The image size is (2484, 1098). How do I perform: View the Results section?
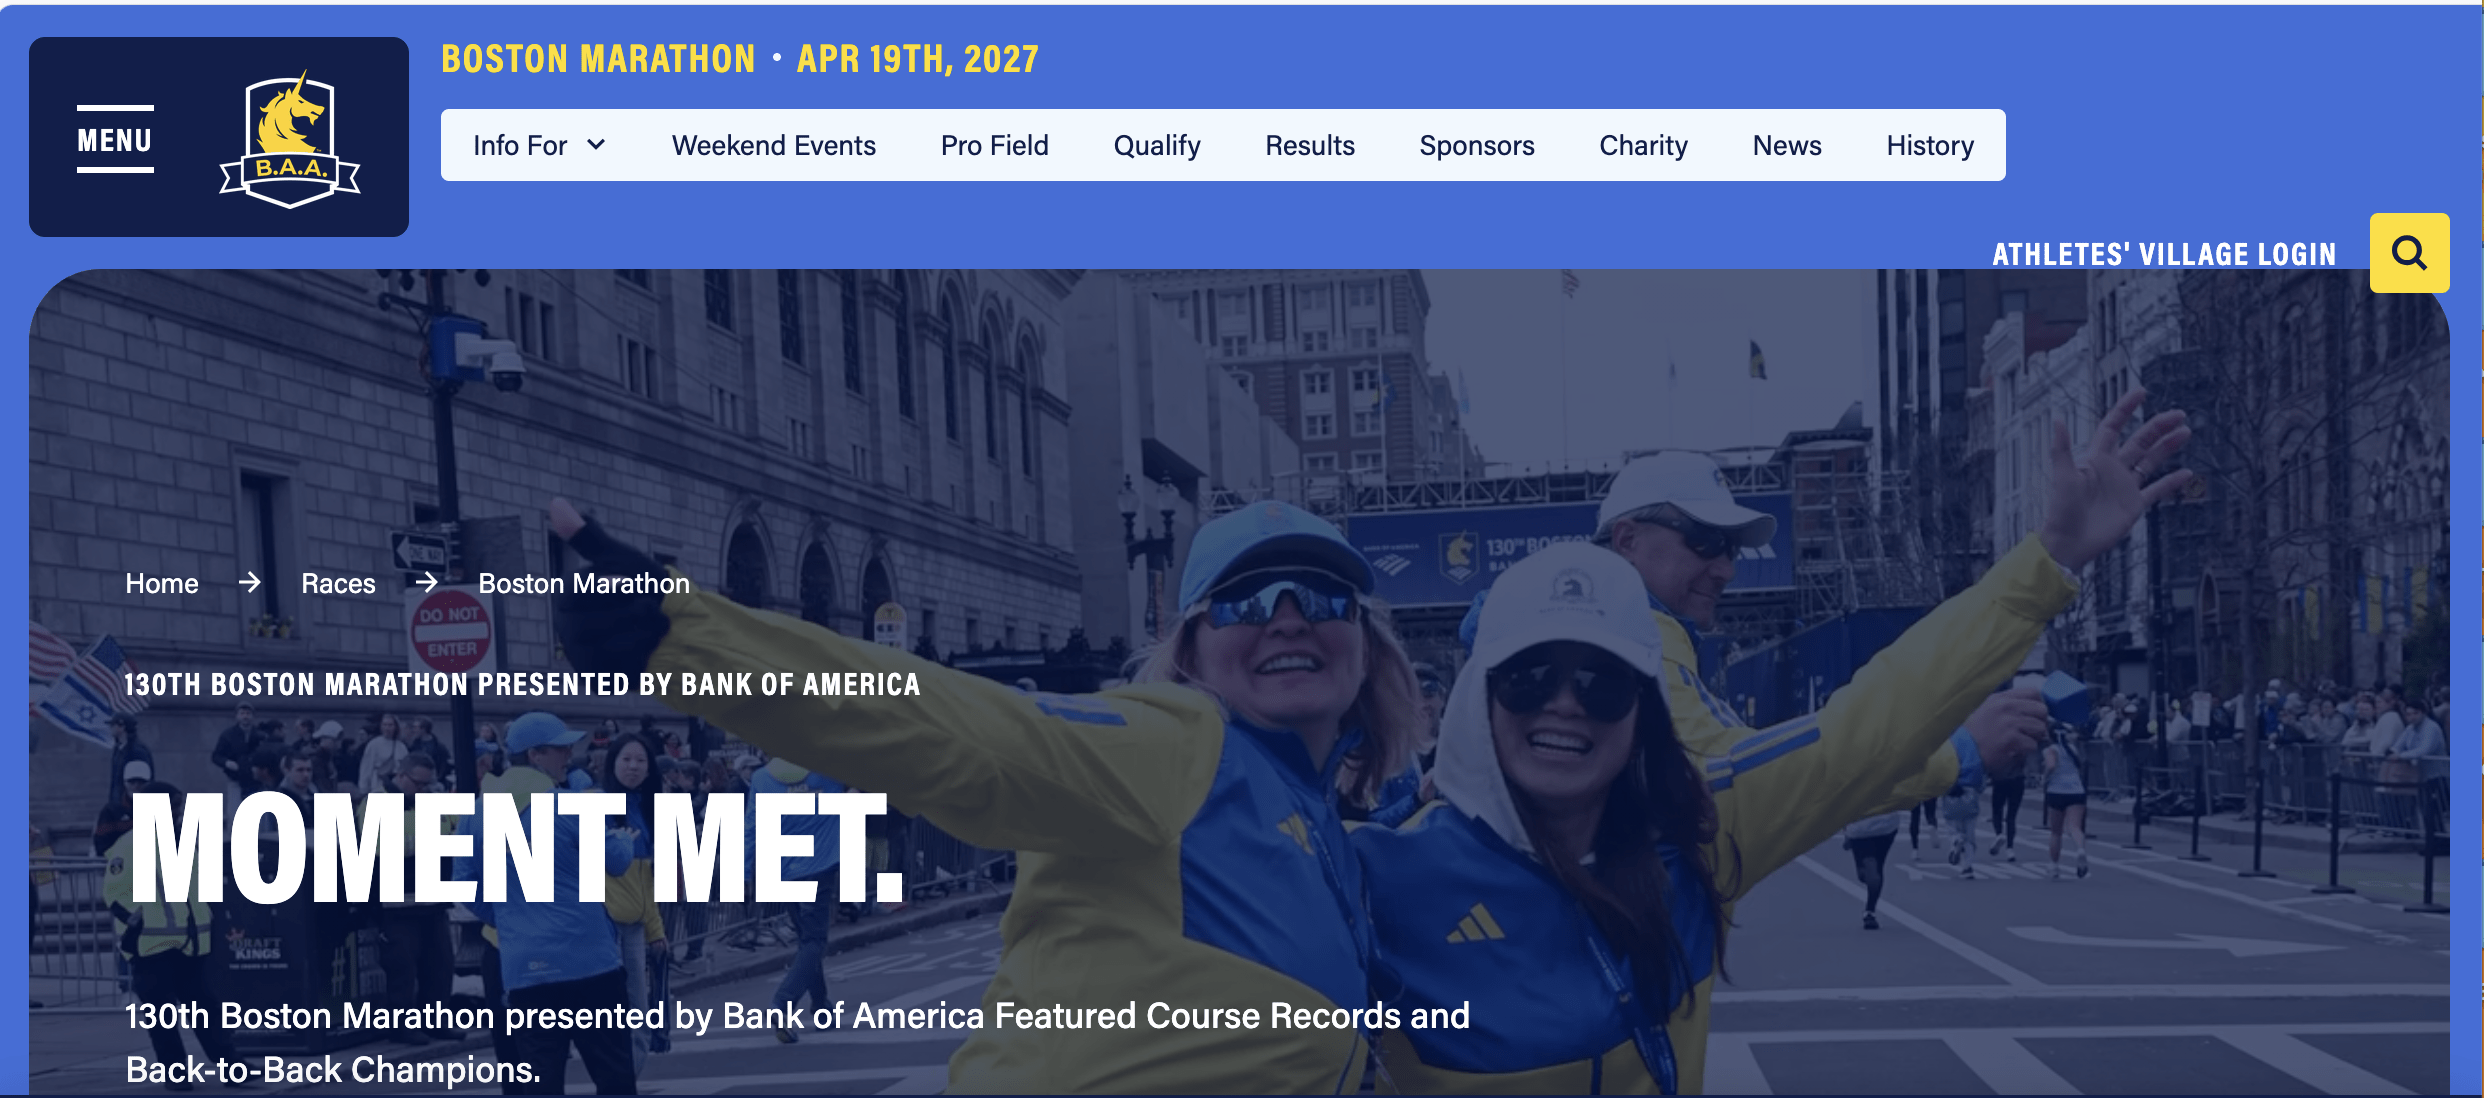tap(1310, 146)
